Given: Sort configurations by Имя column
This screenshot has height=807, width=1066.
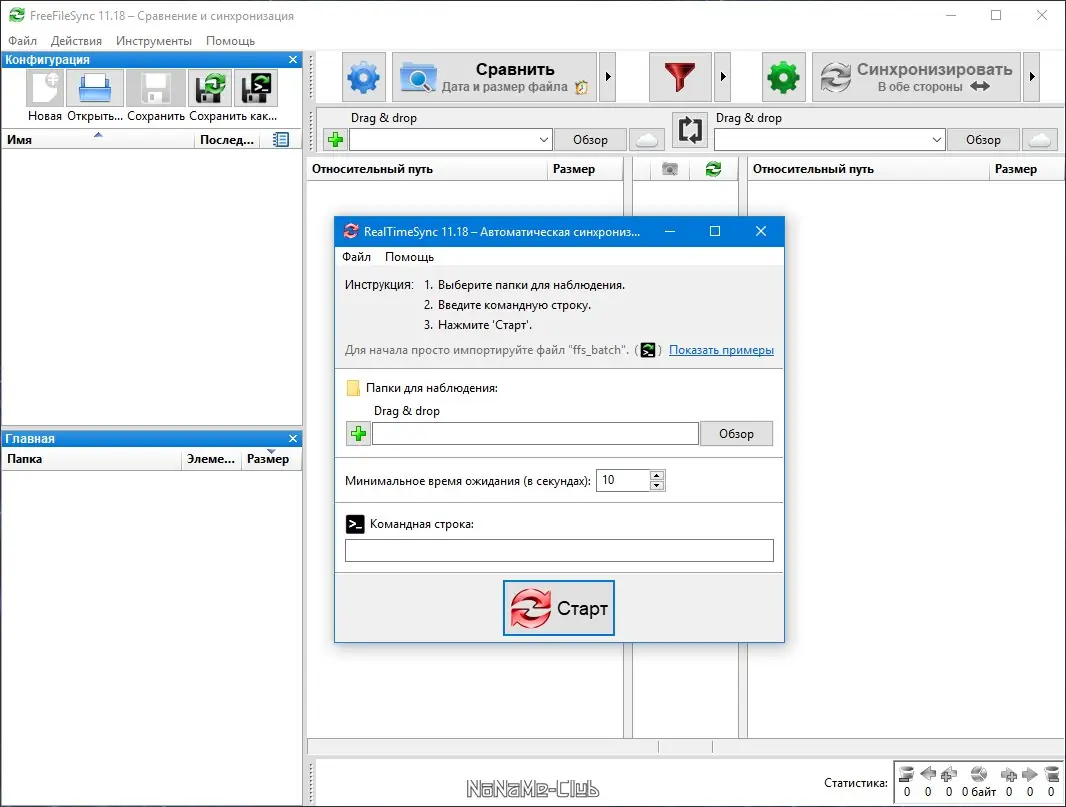Looking at the screenshot, I should (x=98, y=139).
